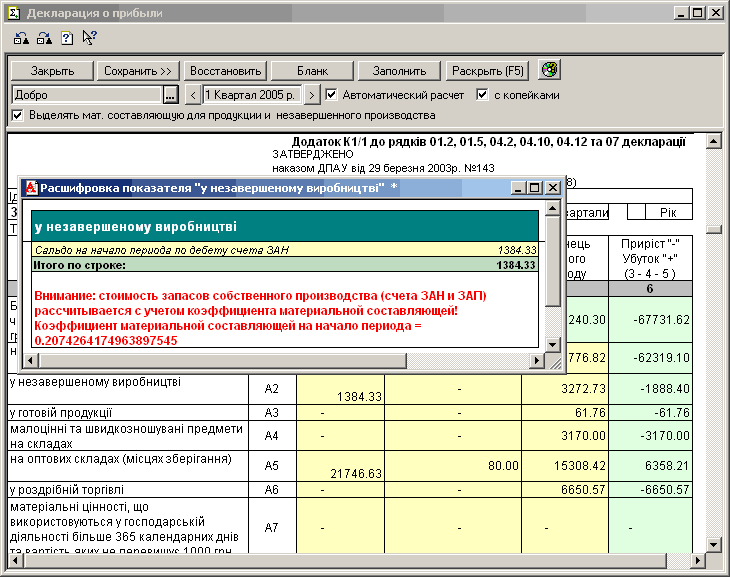Click the main form horizontal scrollbar thumb

tap(345, 560)
